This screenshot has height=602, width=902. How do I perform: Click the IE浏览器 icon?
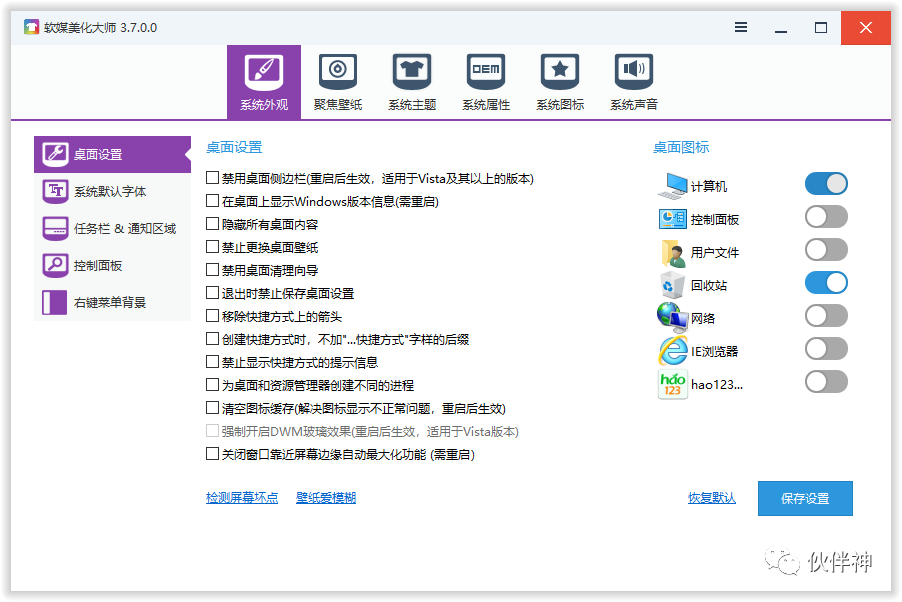click(x=673, y=350)
